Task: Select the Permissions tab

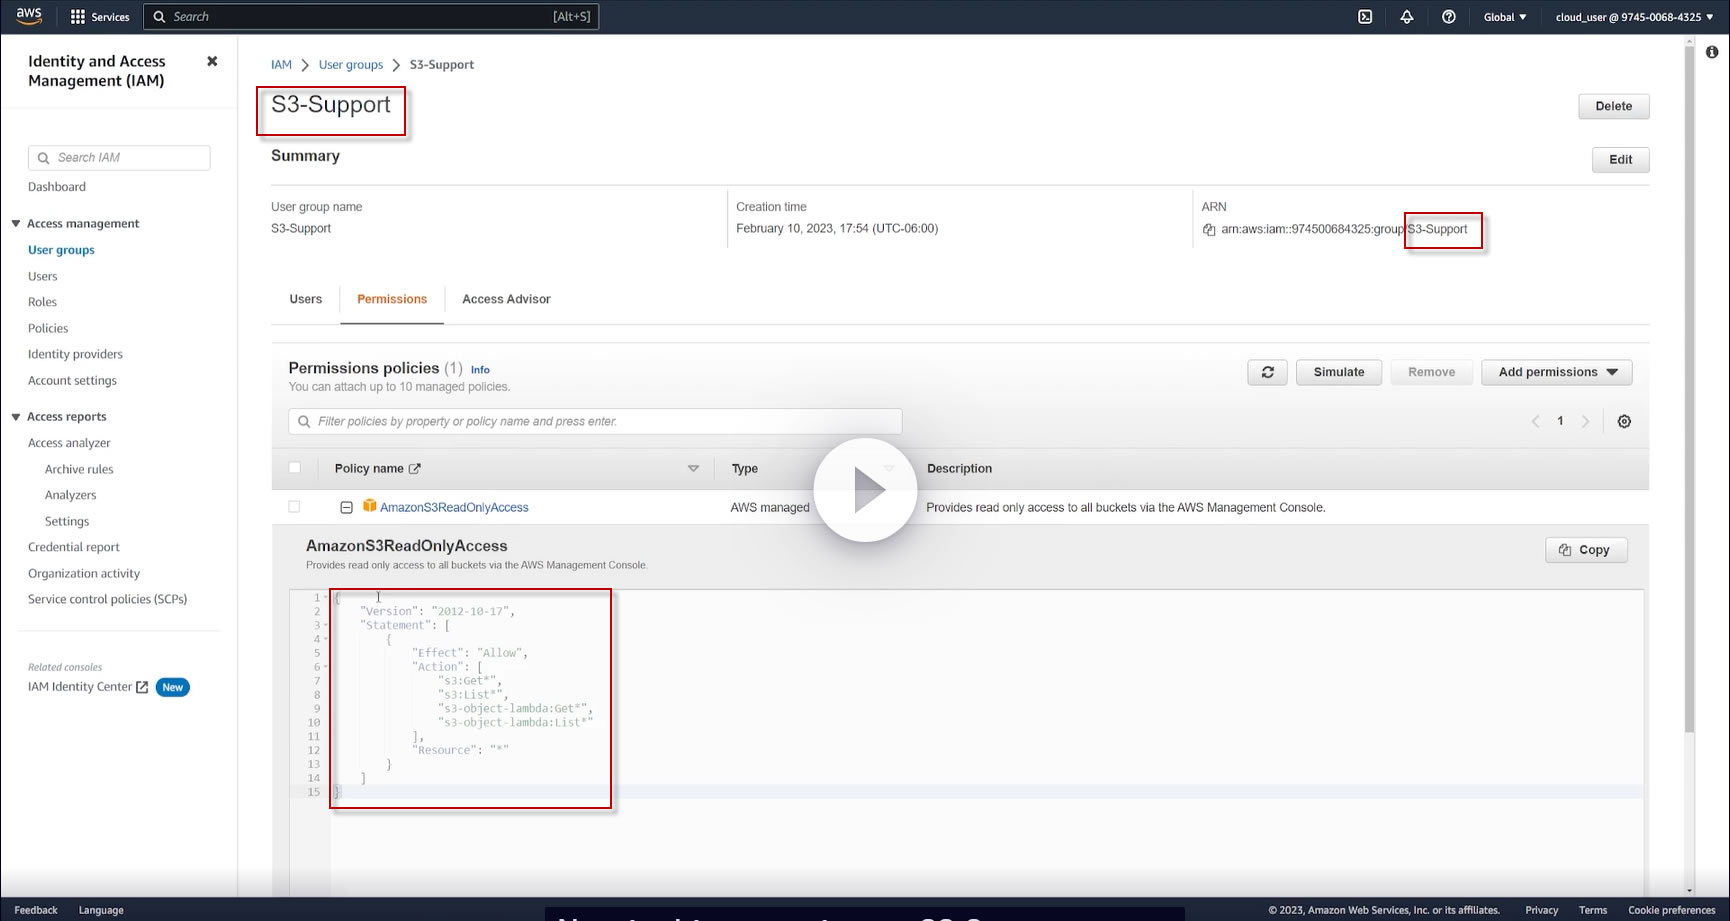Action: click(392, 299)
